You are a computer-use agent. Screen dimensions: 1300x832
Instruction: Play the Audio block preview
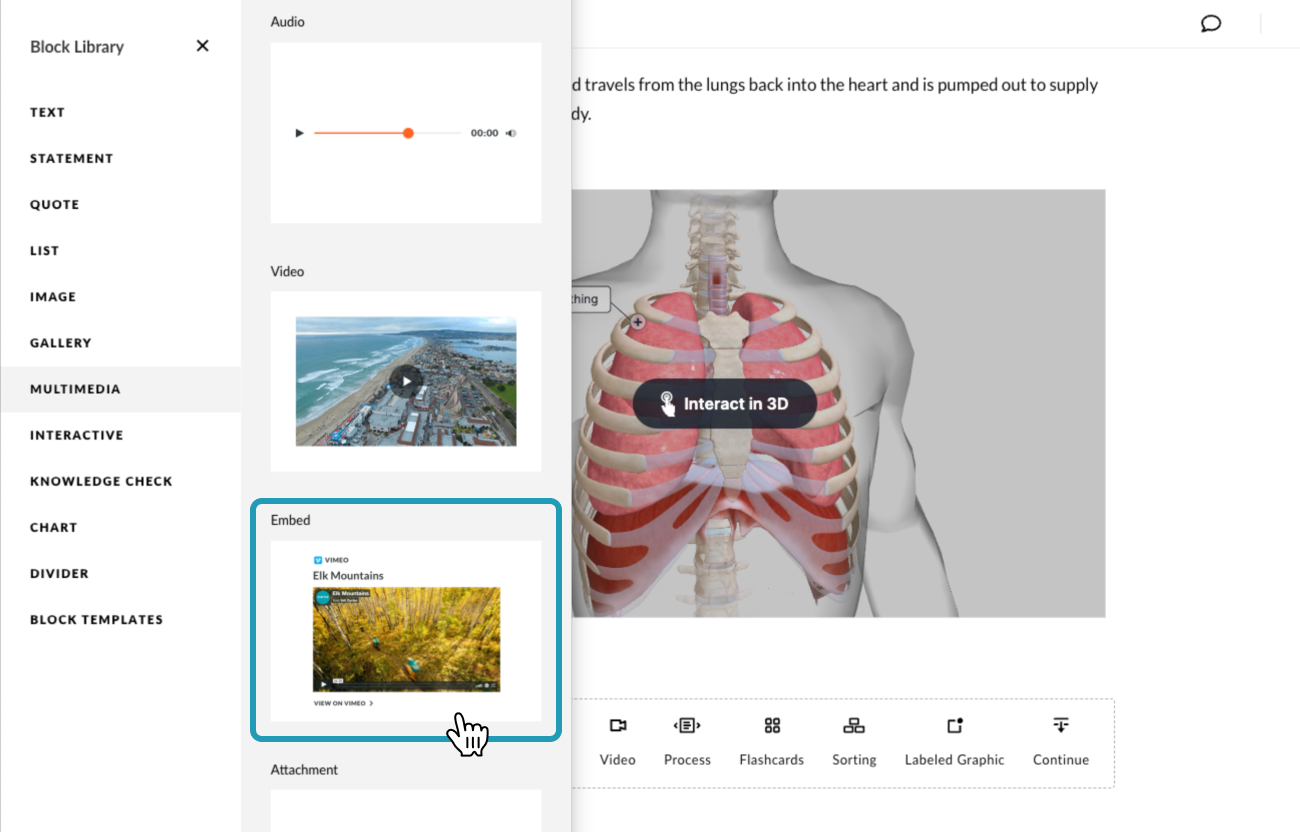point(298,132)
